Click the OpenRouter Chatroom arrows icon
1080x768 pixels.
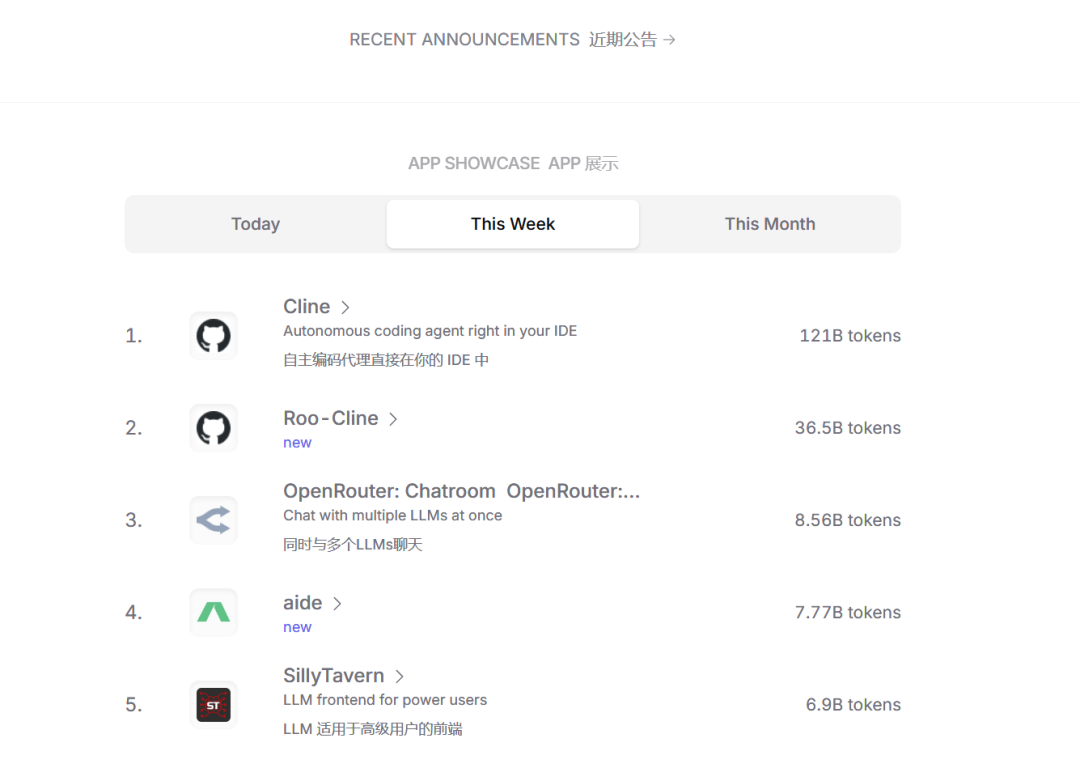[x=213, y=520]
